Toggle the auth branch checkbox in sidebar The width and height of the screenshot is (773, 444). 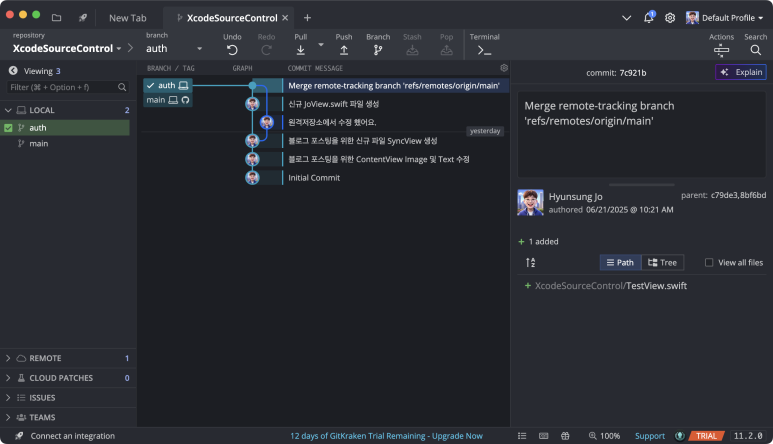(8, 128)
